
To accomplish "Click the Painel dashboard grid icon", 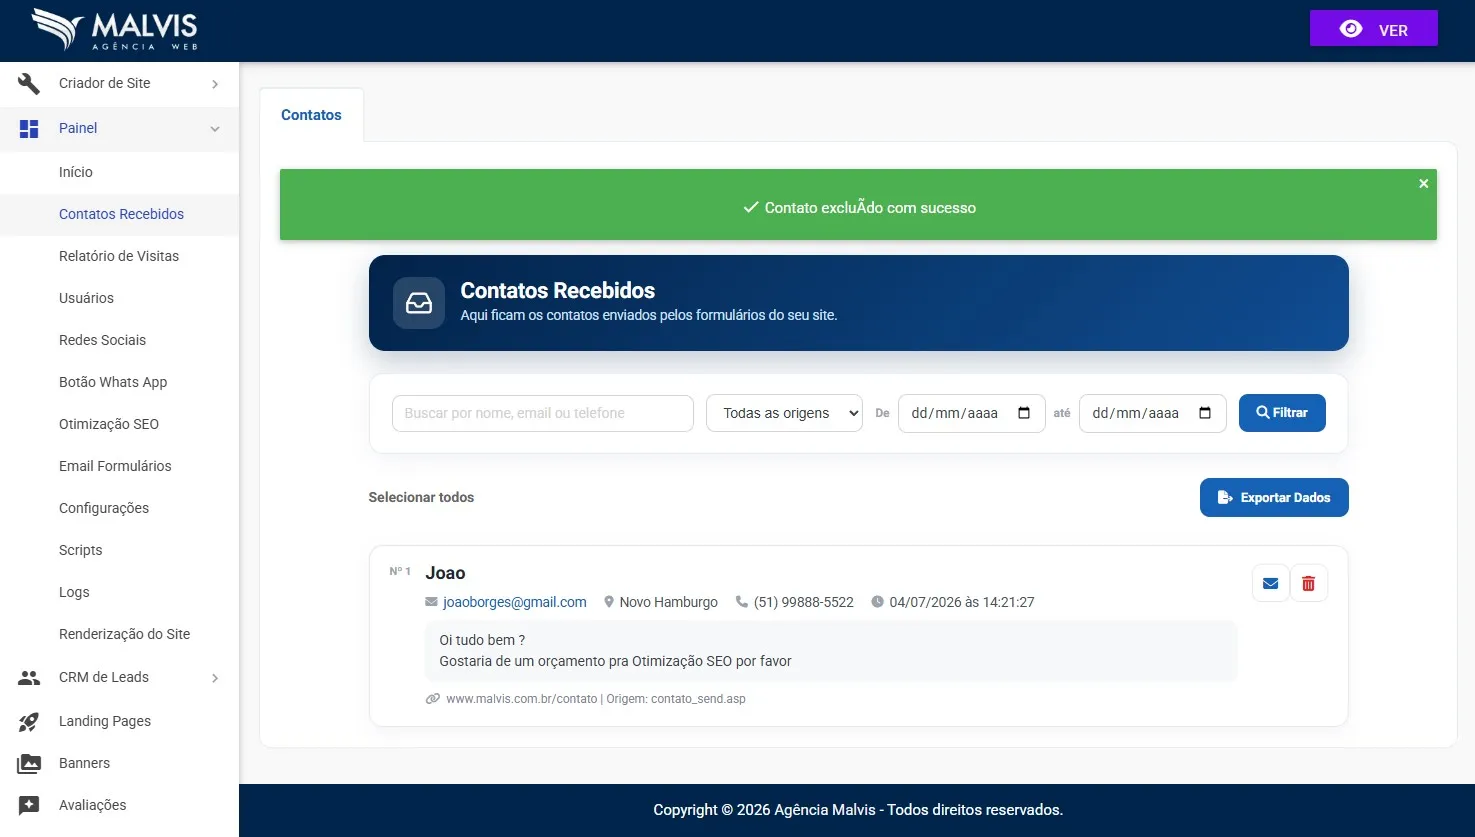I will coord(29,129).
